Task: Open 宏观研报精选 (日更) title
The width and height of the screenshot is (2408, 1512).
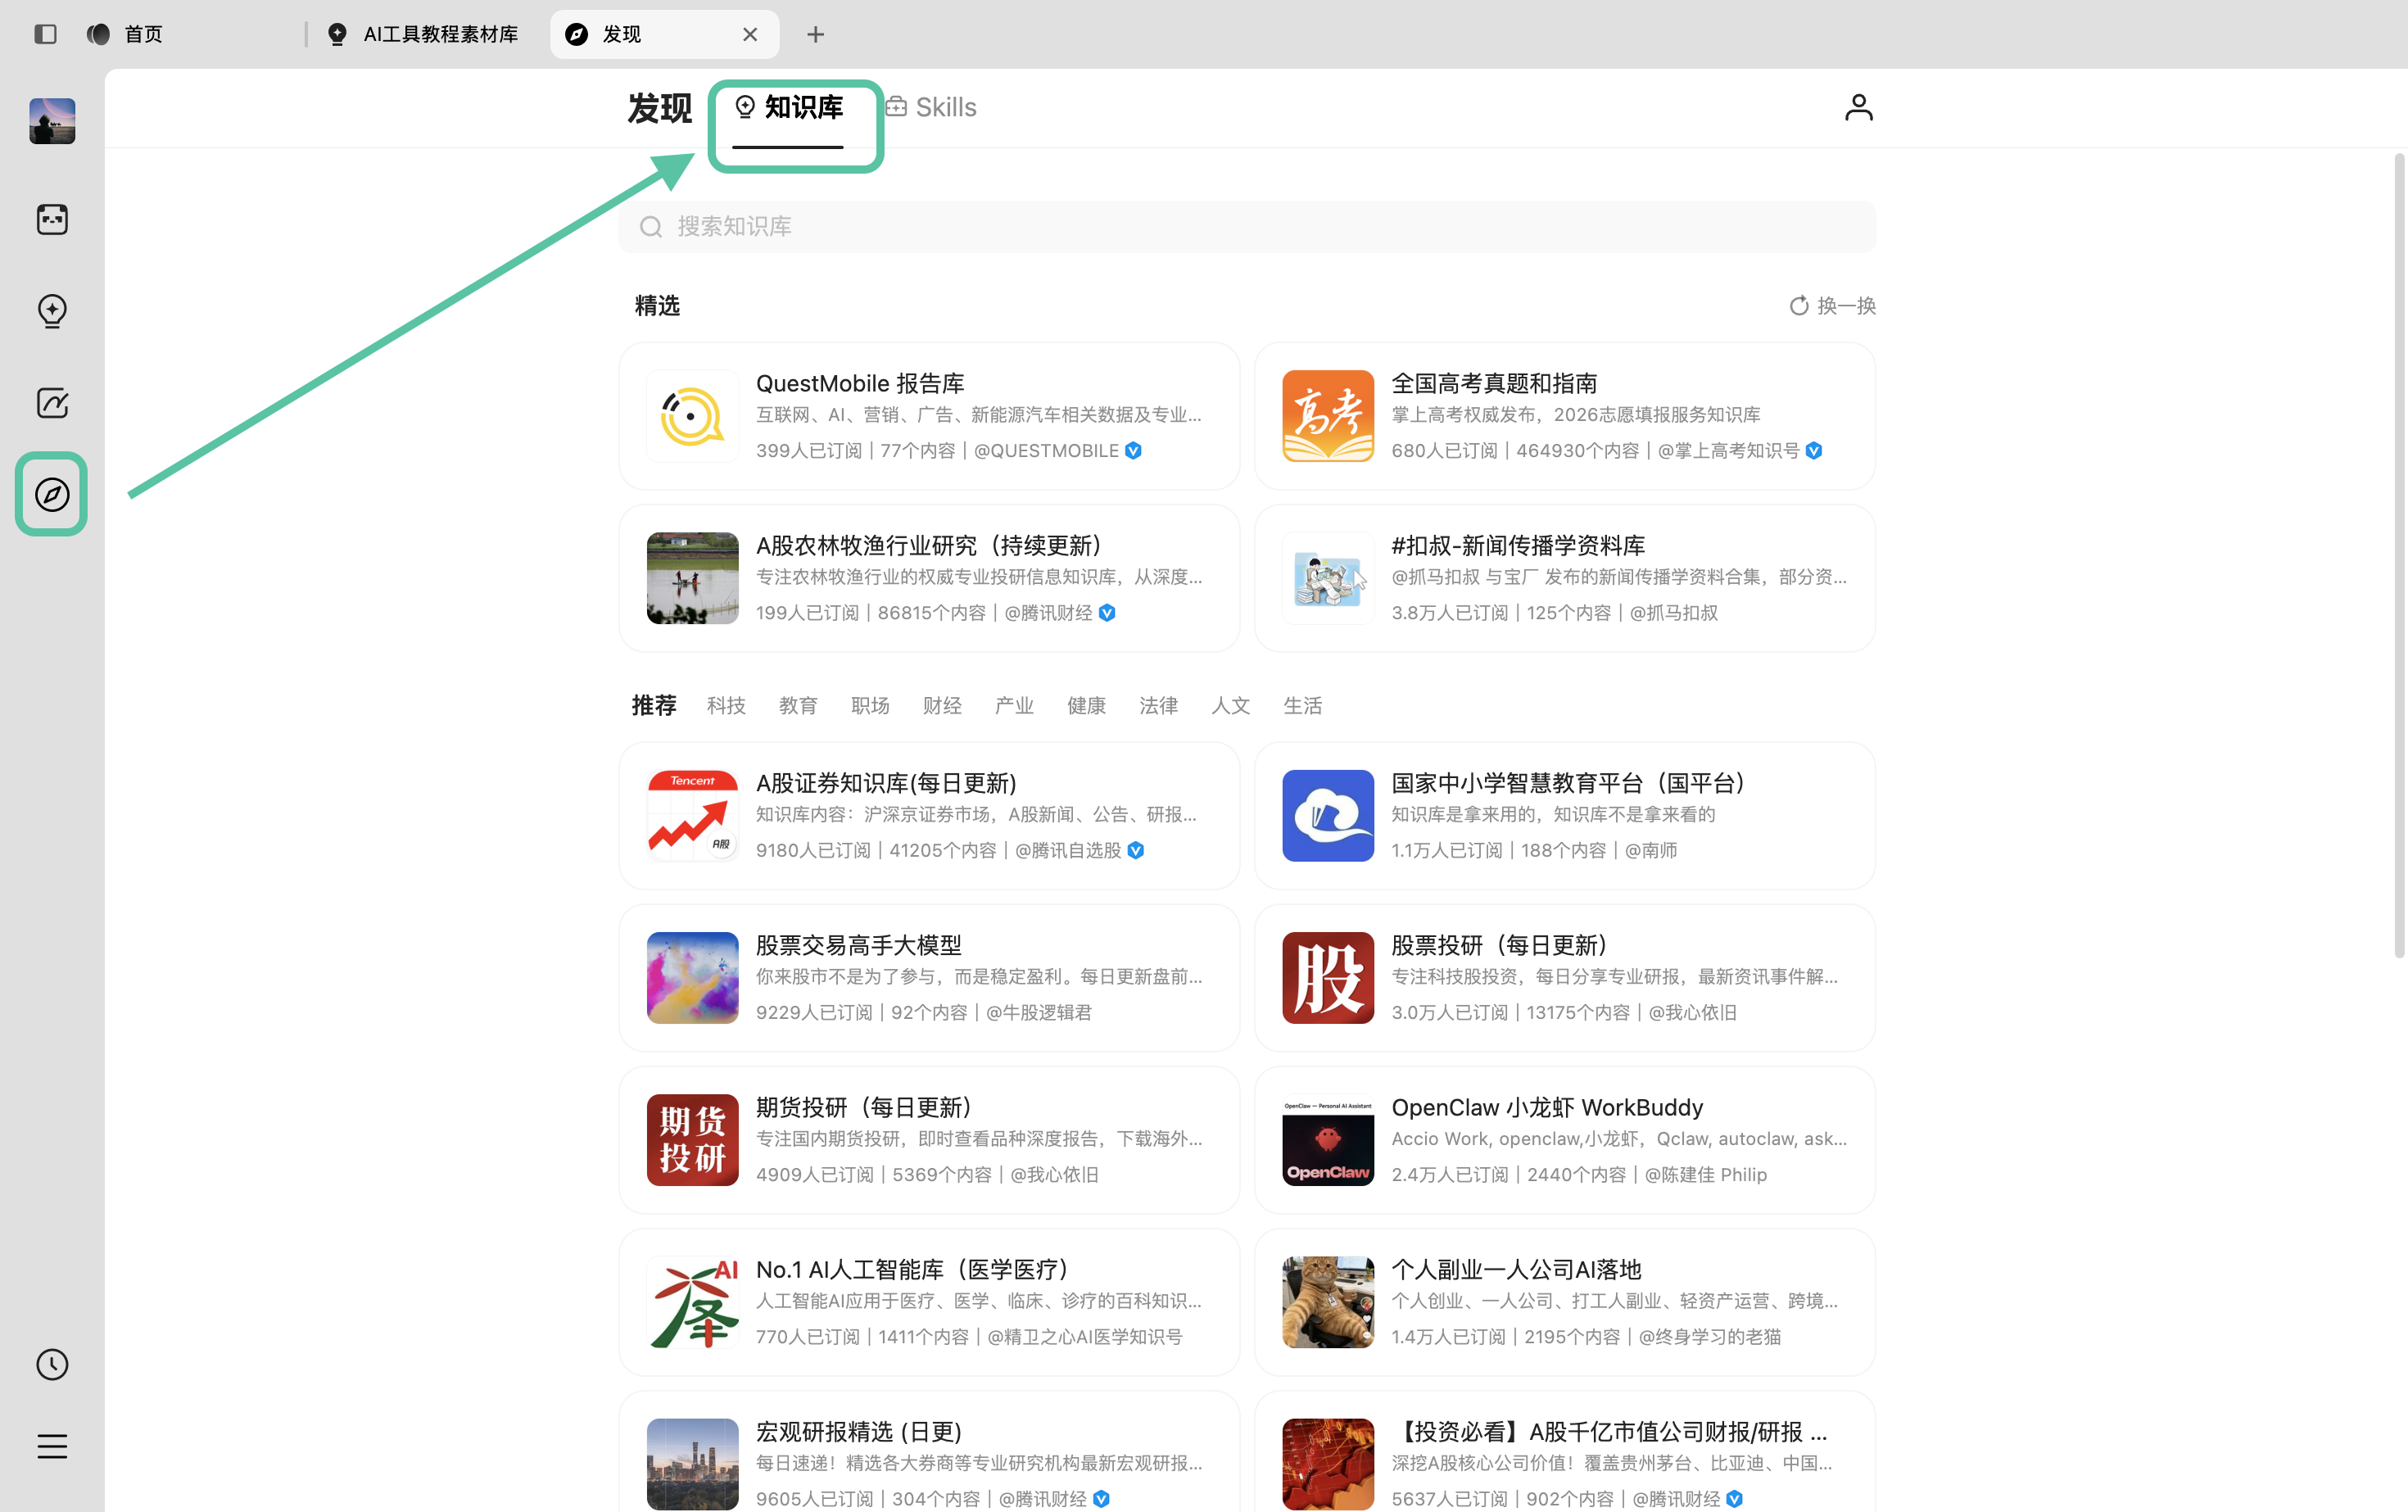Action: pyautogui.click(x=859, y=1432)
